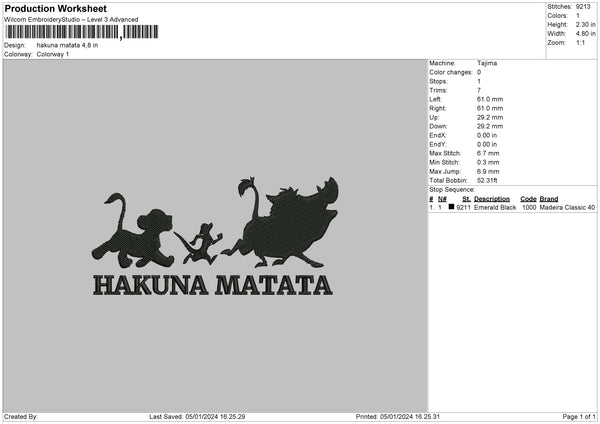Screen dimensions: 600x424
Task: Click 'Wilcom EmbroideryStudio – Level 3 Advanced' text
Action: [x=71, y=20]
